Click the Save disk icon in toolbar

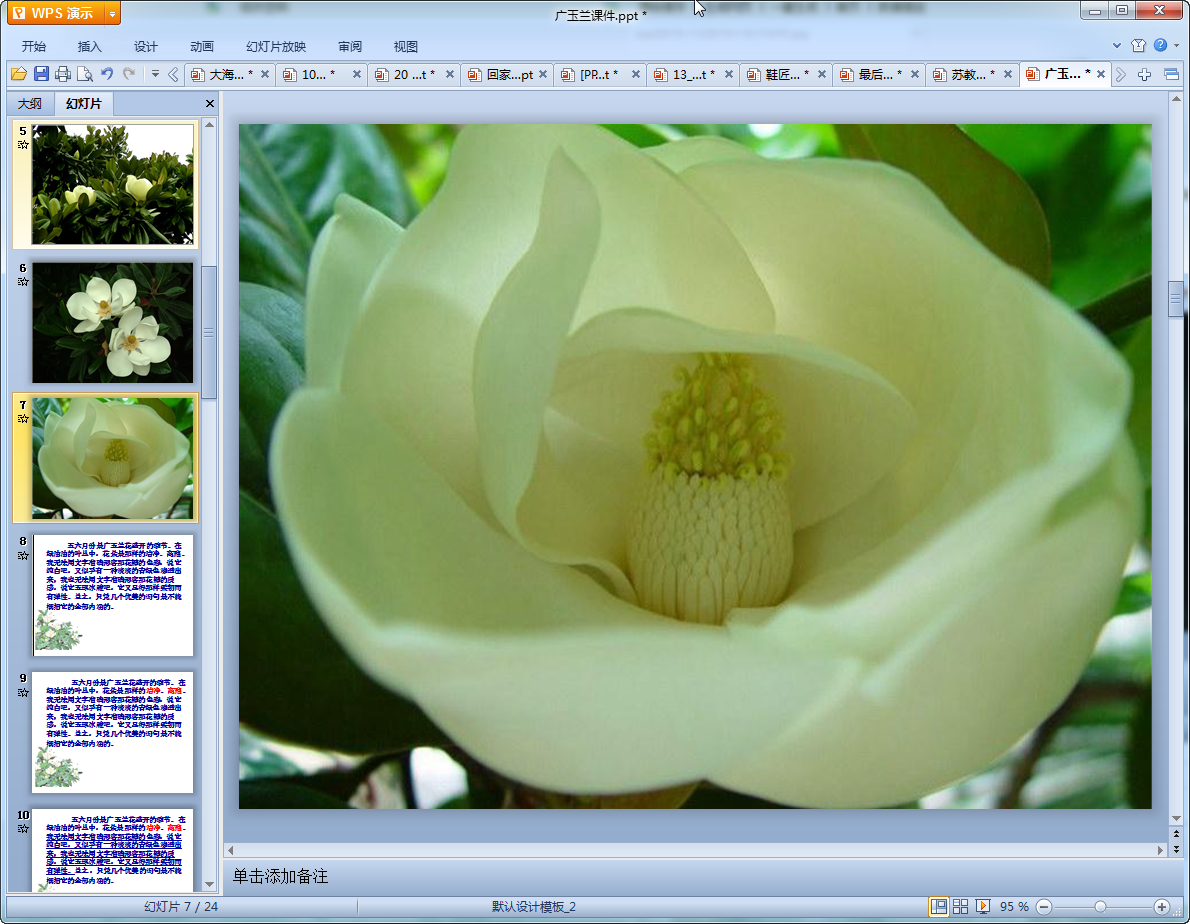click(41, 74)
